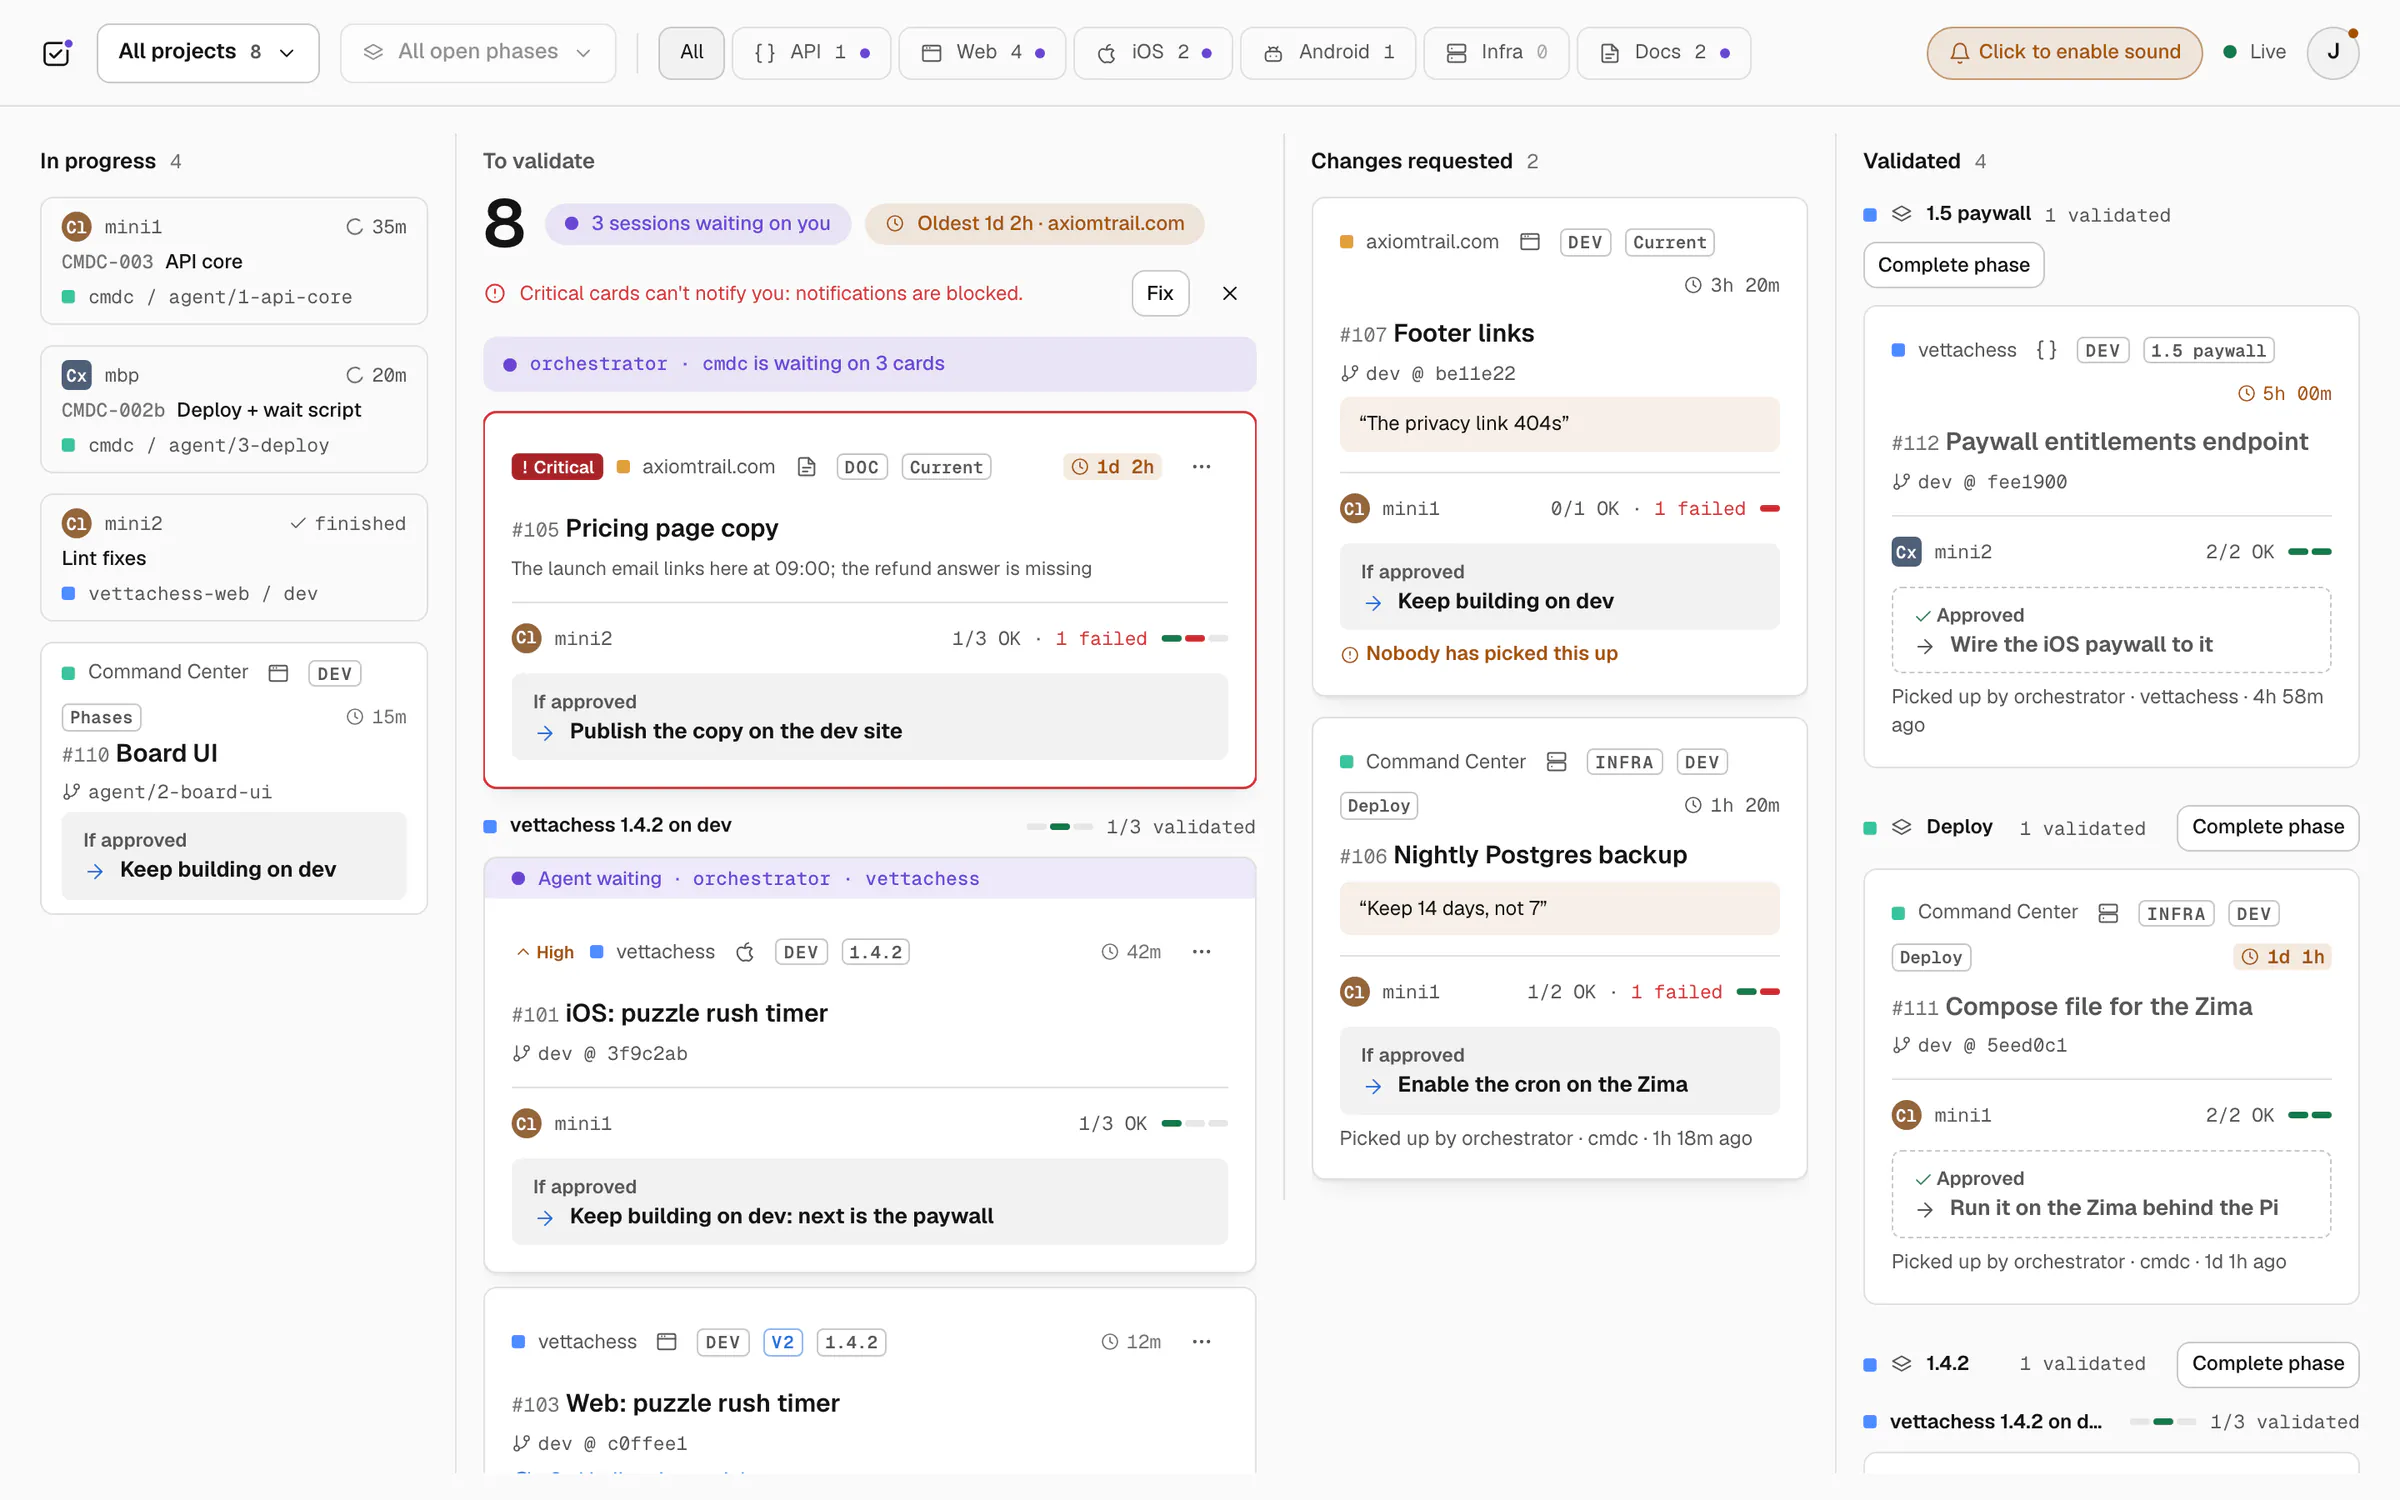The height and width of the screenshot is (1500, 2400).
Task: Click the 1/3 validated progress bar for vettachess 1.4.2
Action: click(1060, 827)
